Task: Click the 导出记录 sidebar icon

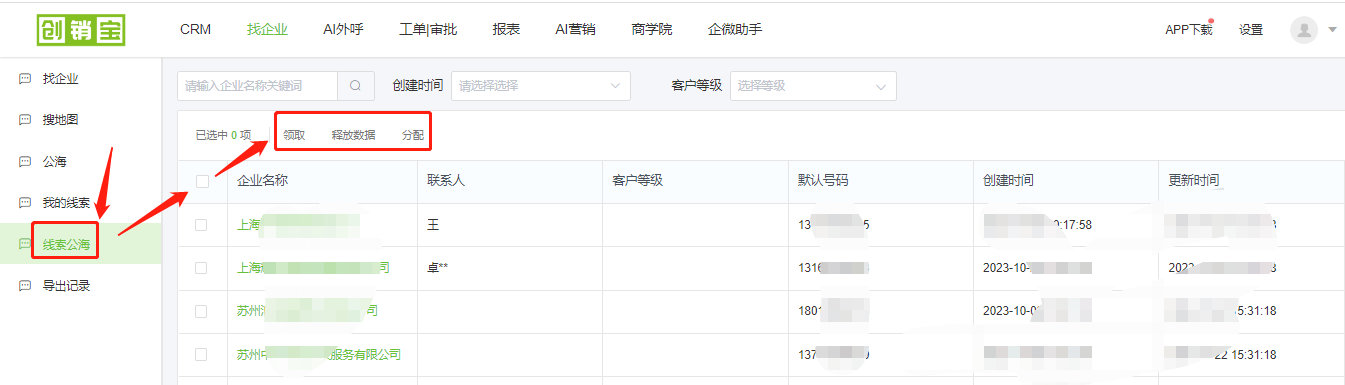Action: pos(25,286)
